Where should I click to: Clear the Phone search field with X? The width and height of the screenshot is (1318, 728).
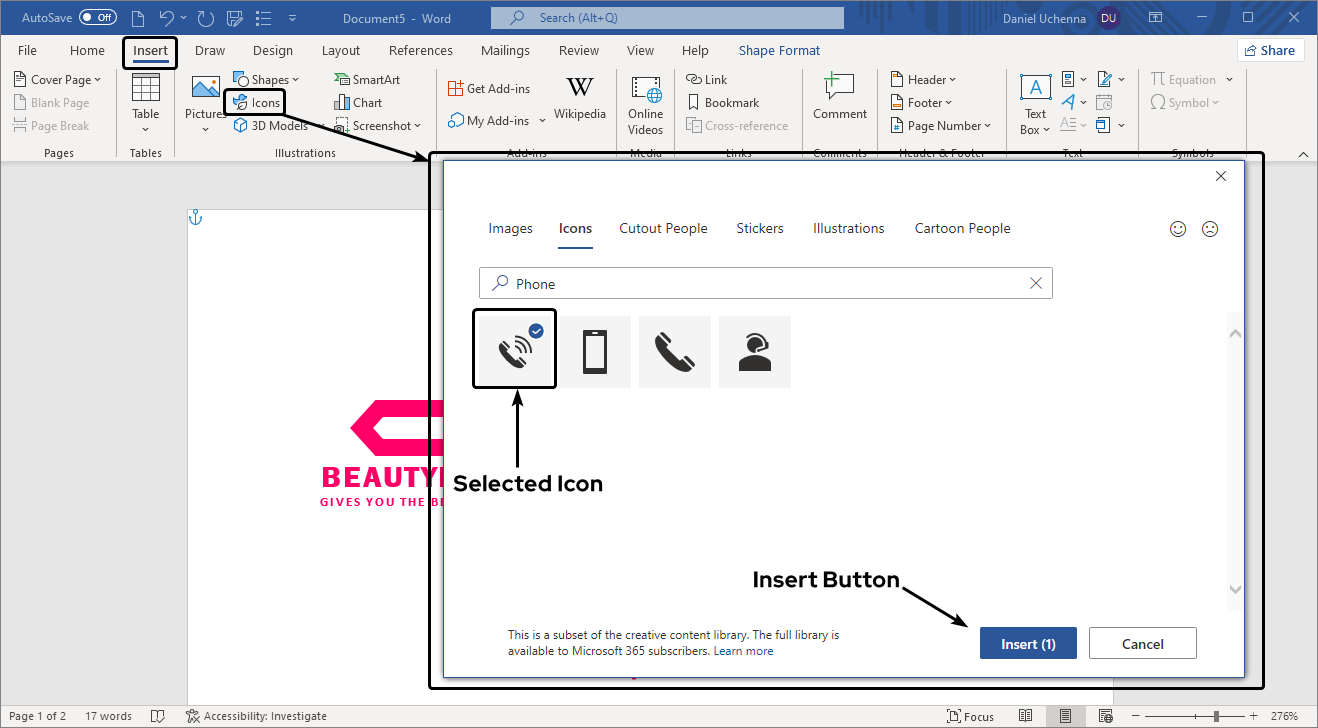[x=1036, y=284]
